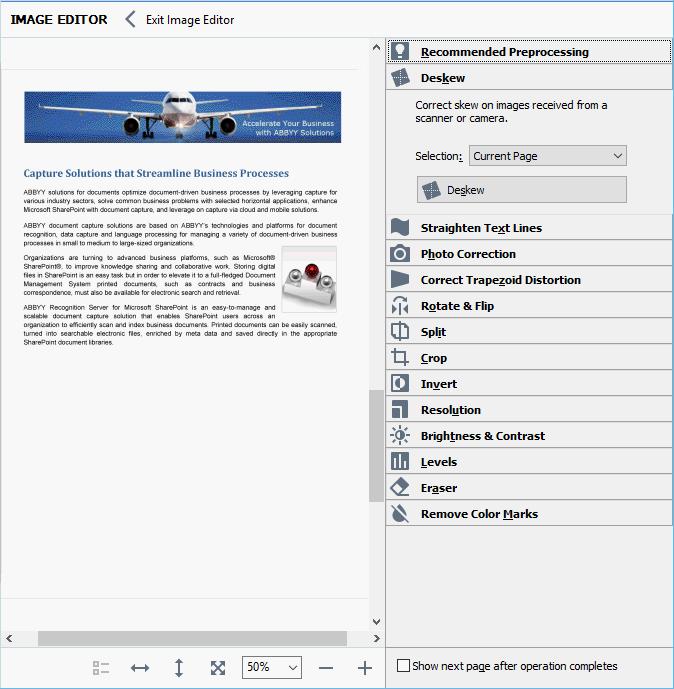Click the Recommended Preprocessing lightbulb icon
The width and height of the screenshot is (674, 689).
pos(400,51)
